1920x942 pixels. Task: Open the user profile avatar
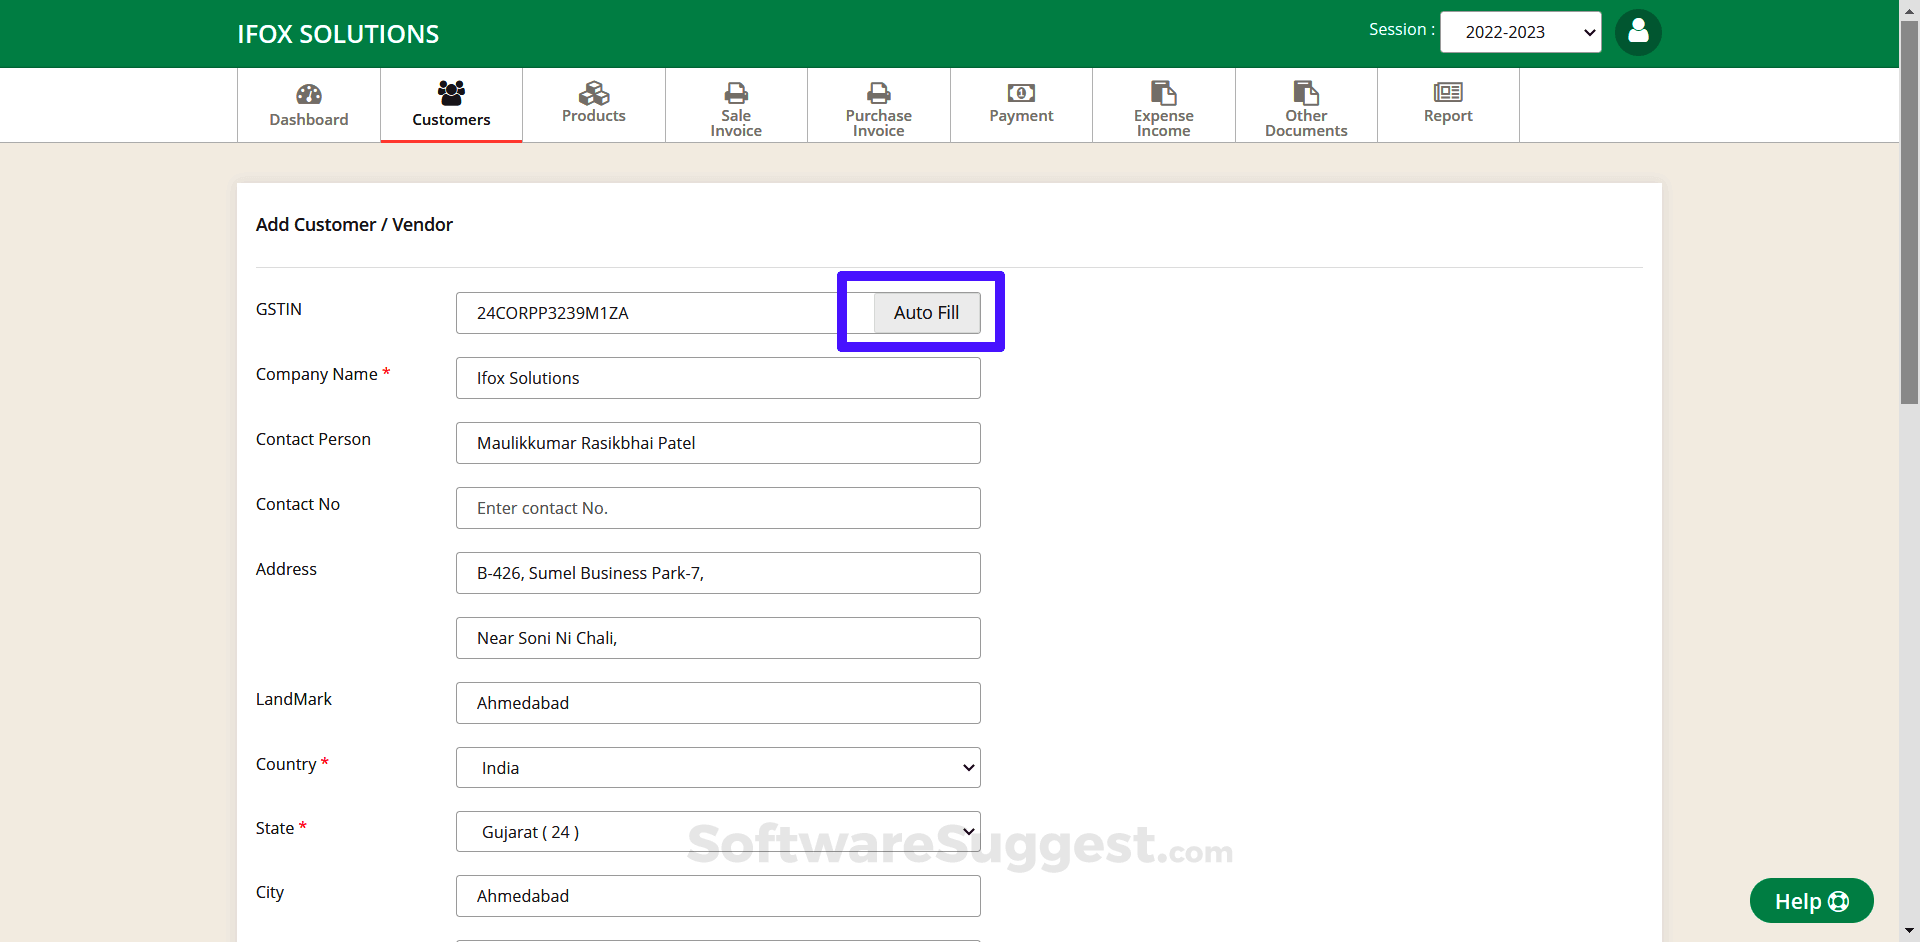click(1638, 32)
